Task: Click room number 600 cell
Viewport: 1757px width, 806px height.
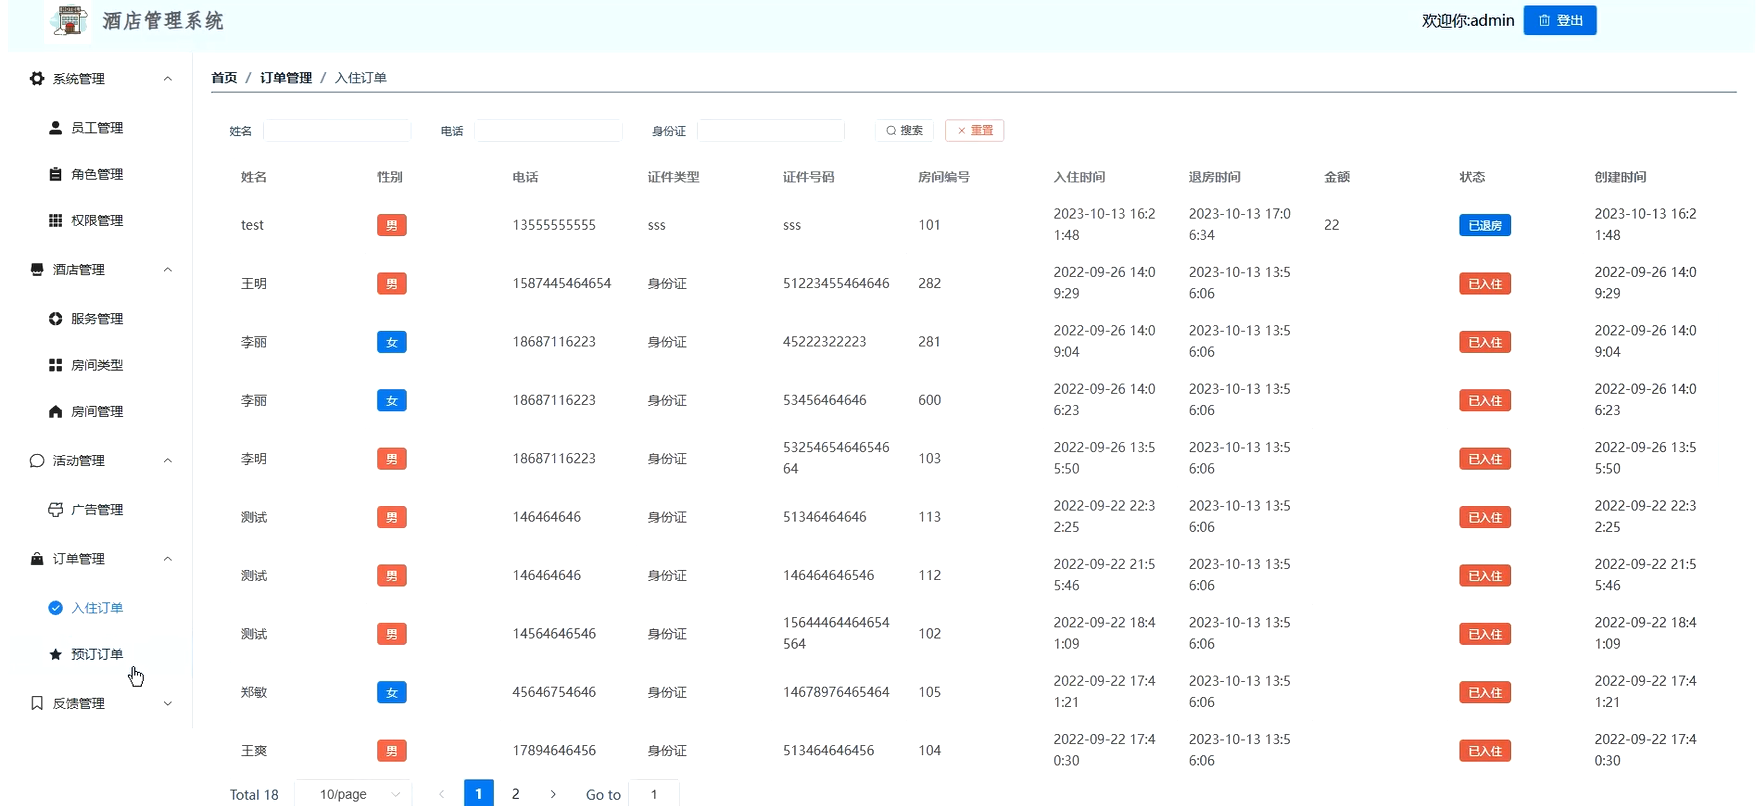Action: [930, 400]
